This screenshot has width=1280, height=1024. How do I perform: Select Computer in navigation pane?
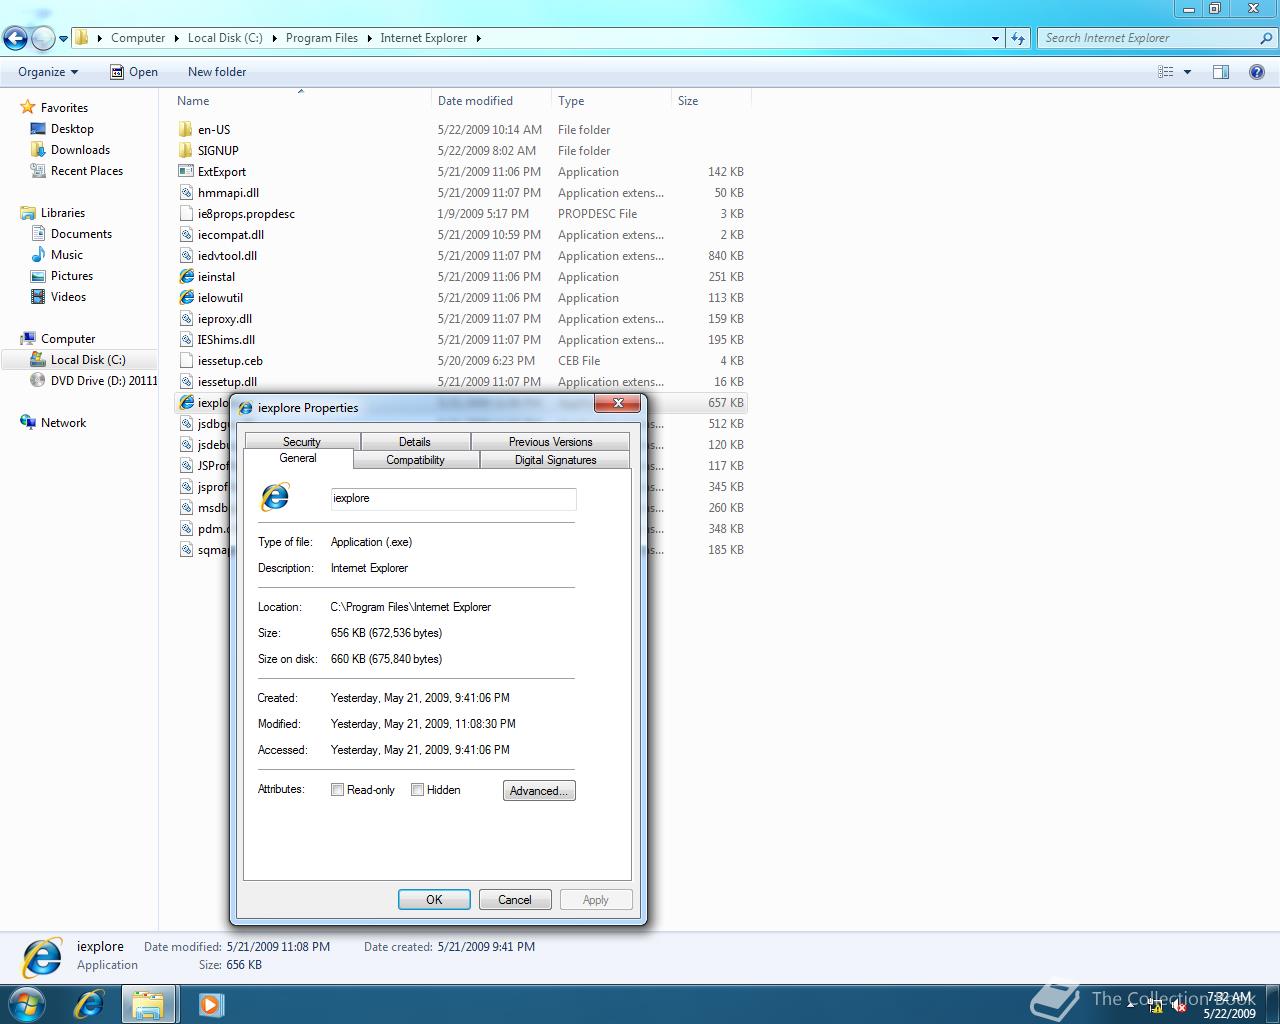(x=68, y=339)
